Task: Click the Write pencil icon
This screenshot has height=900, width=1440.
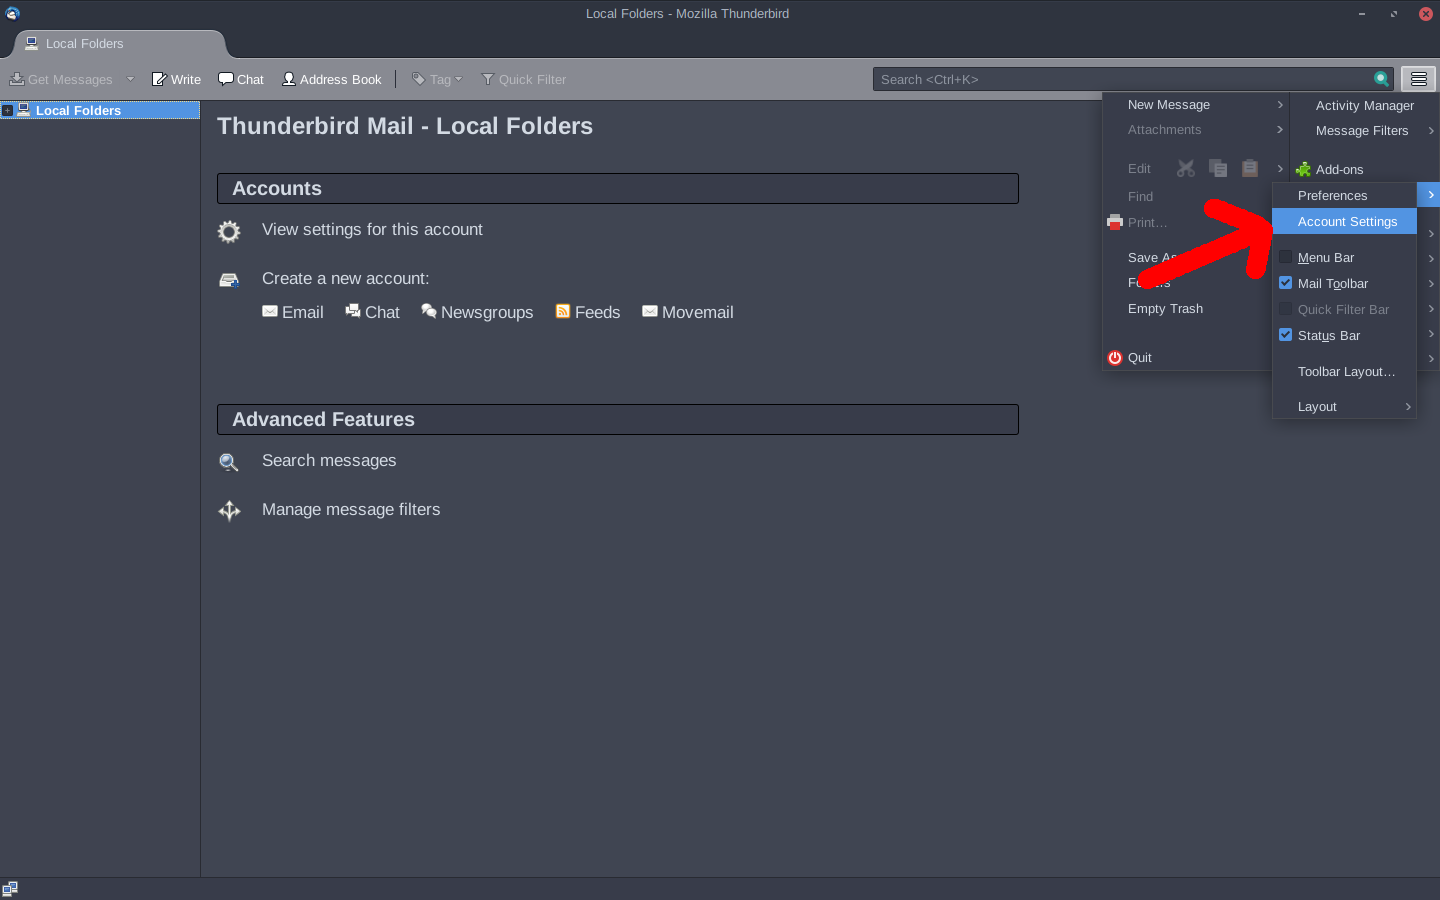Action: (x=159, y=79)
